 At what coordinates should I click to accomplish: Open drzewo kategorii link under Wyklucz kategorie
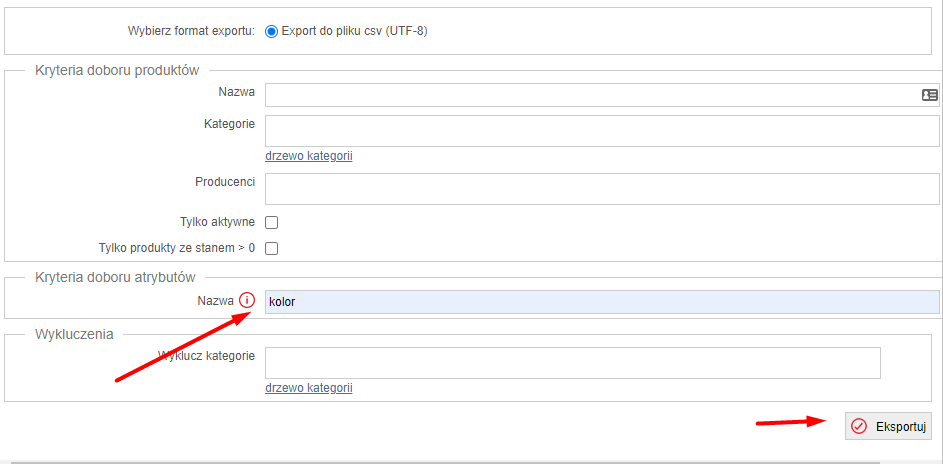coord(309,388)
